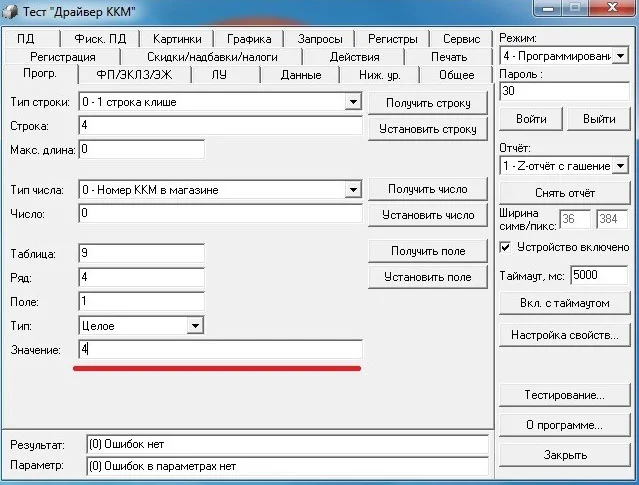Click the Результат output field

click(287, 444)
